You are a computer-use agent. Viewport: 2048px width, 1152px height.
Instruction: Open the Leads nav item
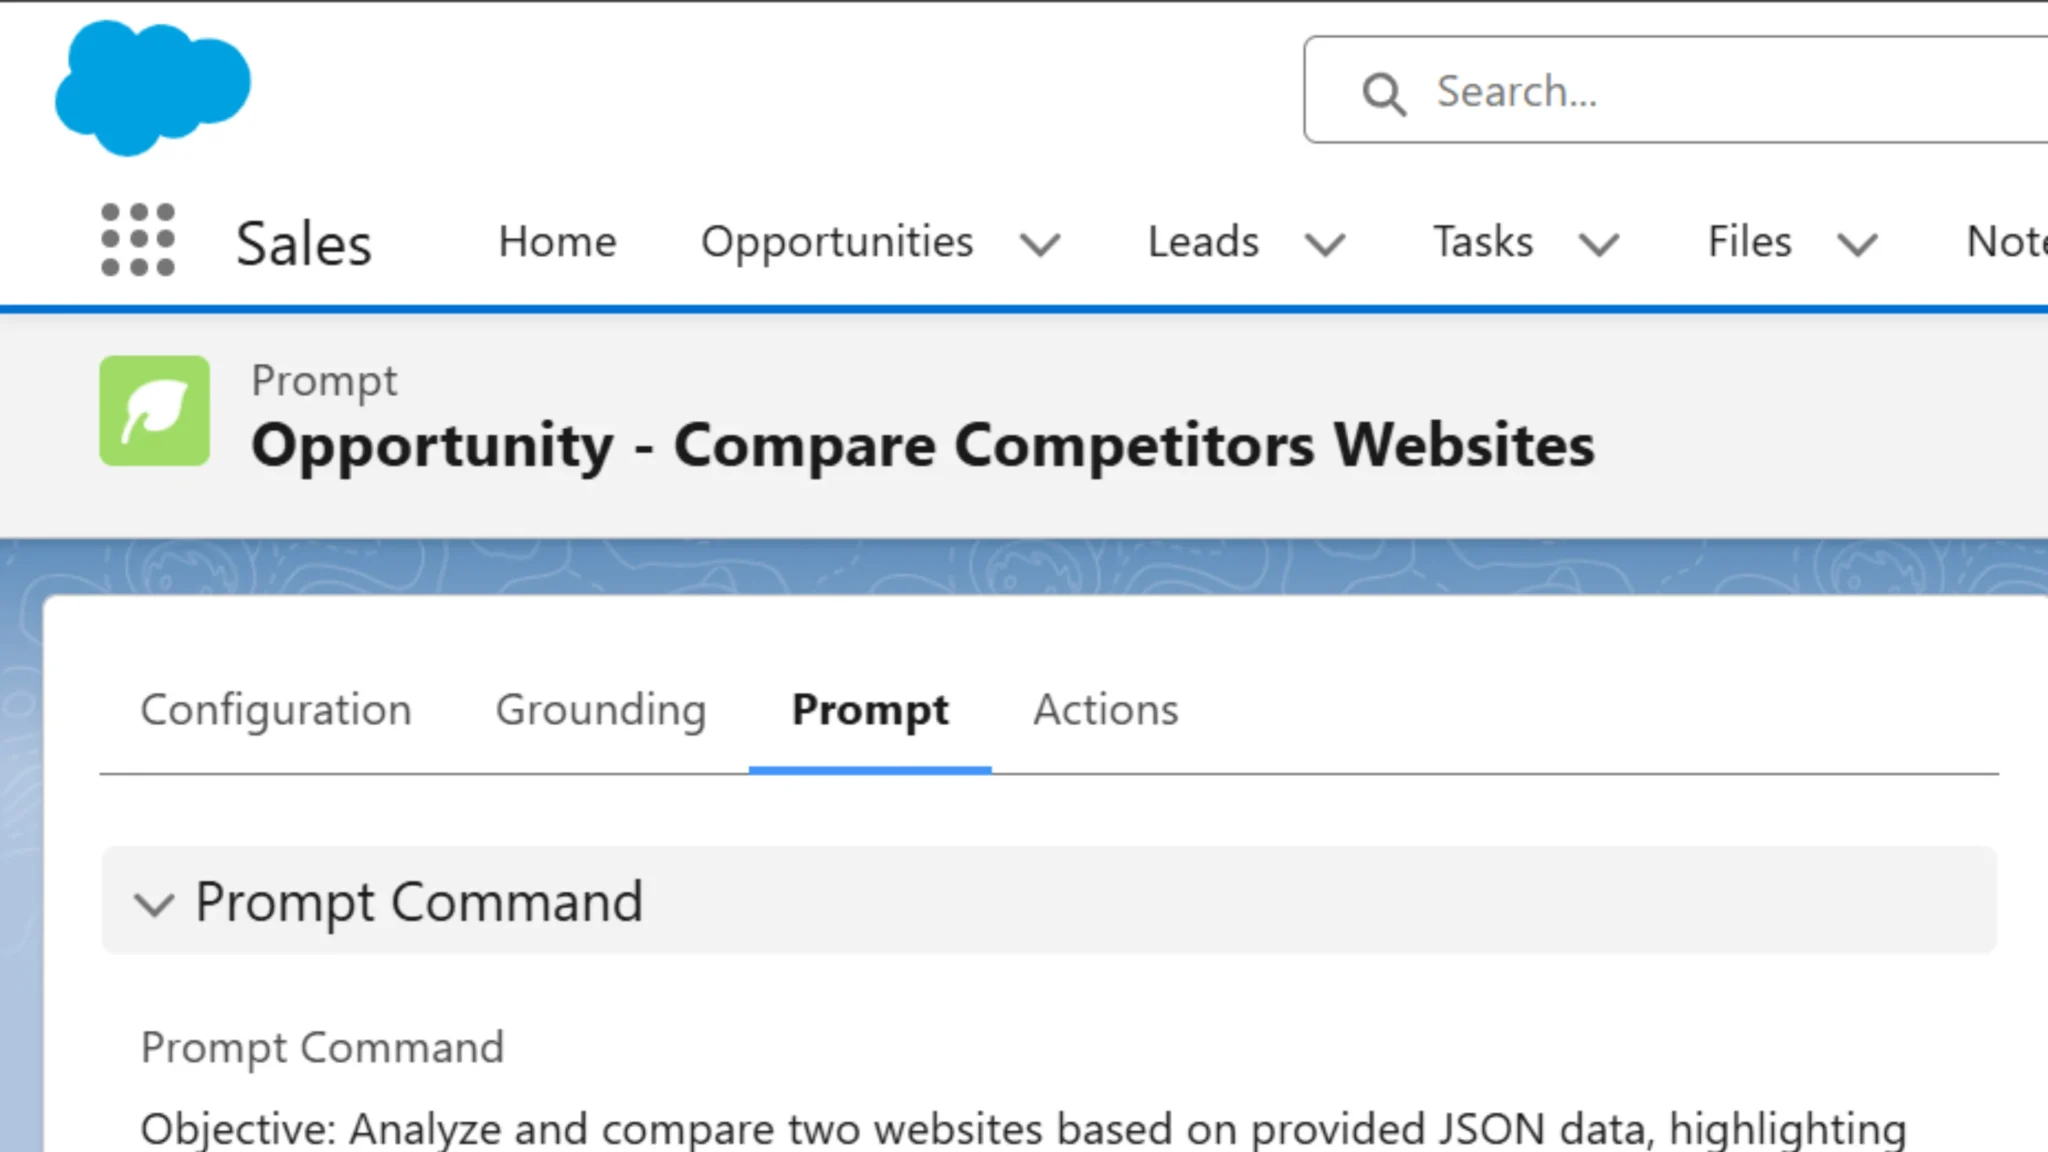1203,242
